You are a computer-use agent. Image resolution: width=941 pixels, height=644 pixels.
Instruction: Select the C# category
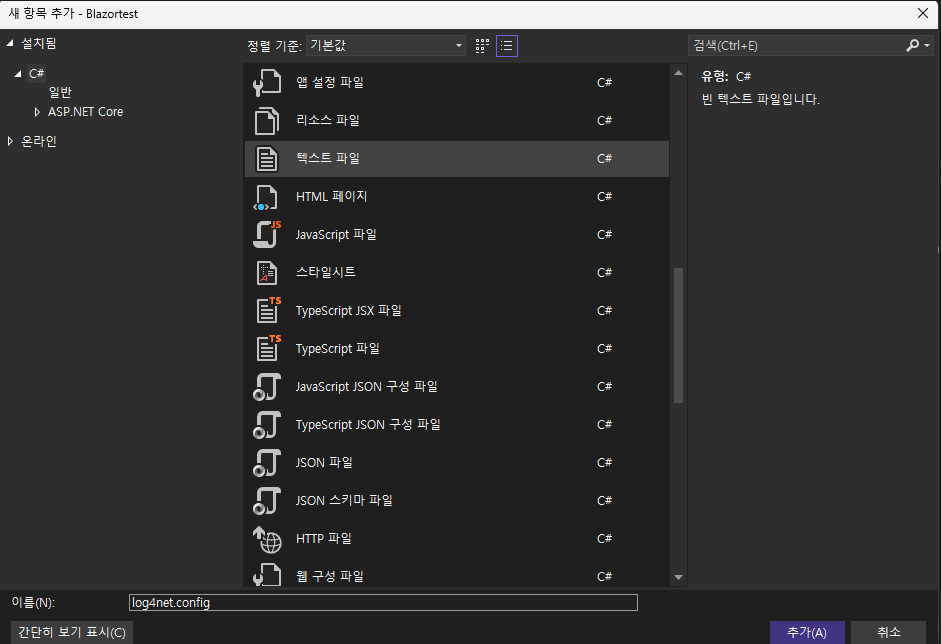37,74
